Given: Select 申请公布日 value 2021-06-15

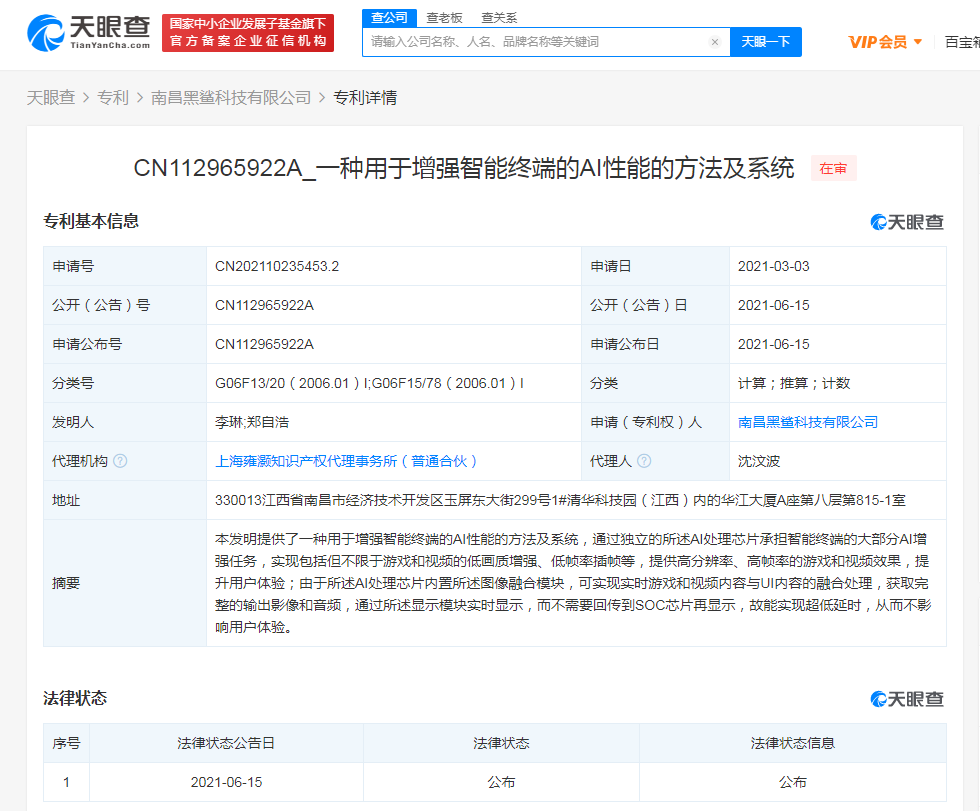Looking at the screenshot, I should tap(773, 344).
